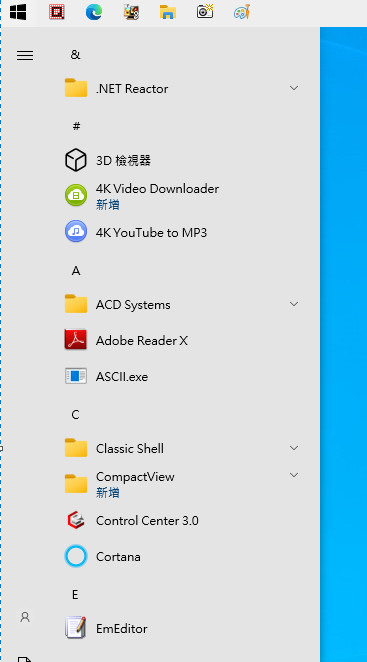The width and height of the screenshot is (367, 662).
Task: Click the EmEditor notepad icon
Action: pyautogui.click(x=76, y=628)
